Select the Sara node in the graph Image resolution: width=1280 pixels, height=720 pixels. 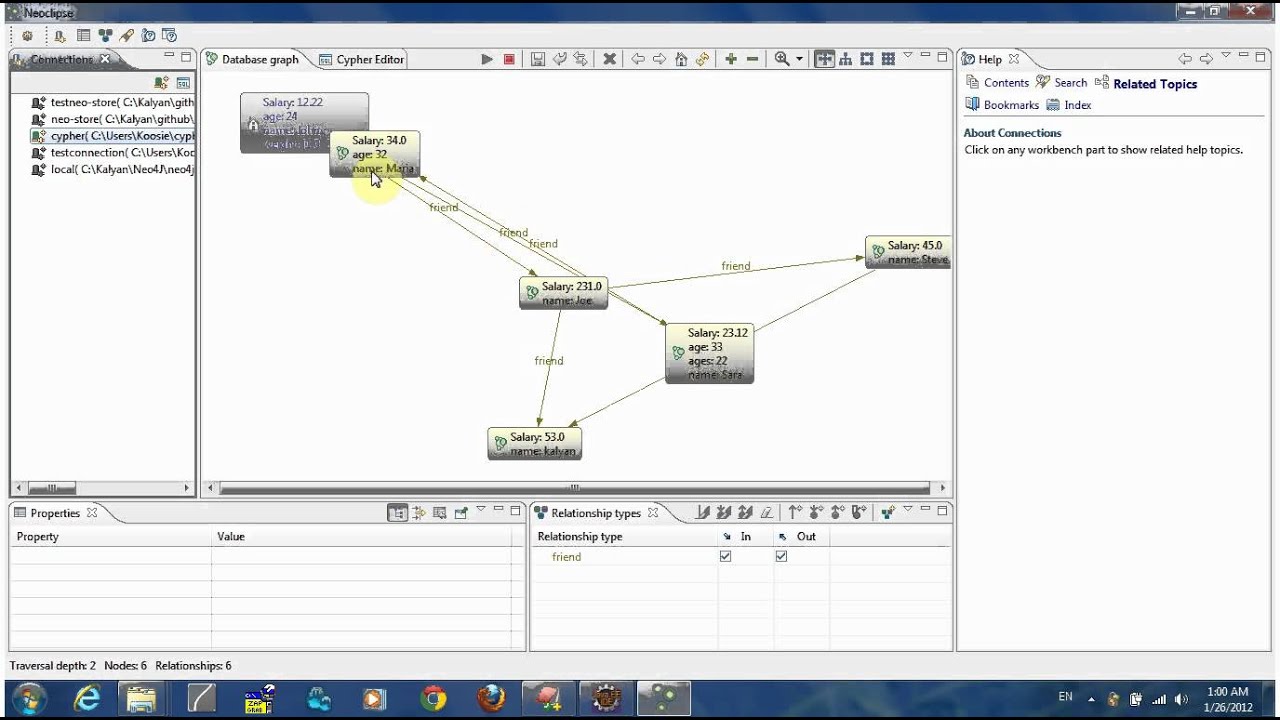pyautogui.click(x=710, y=354)
